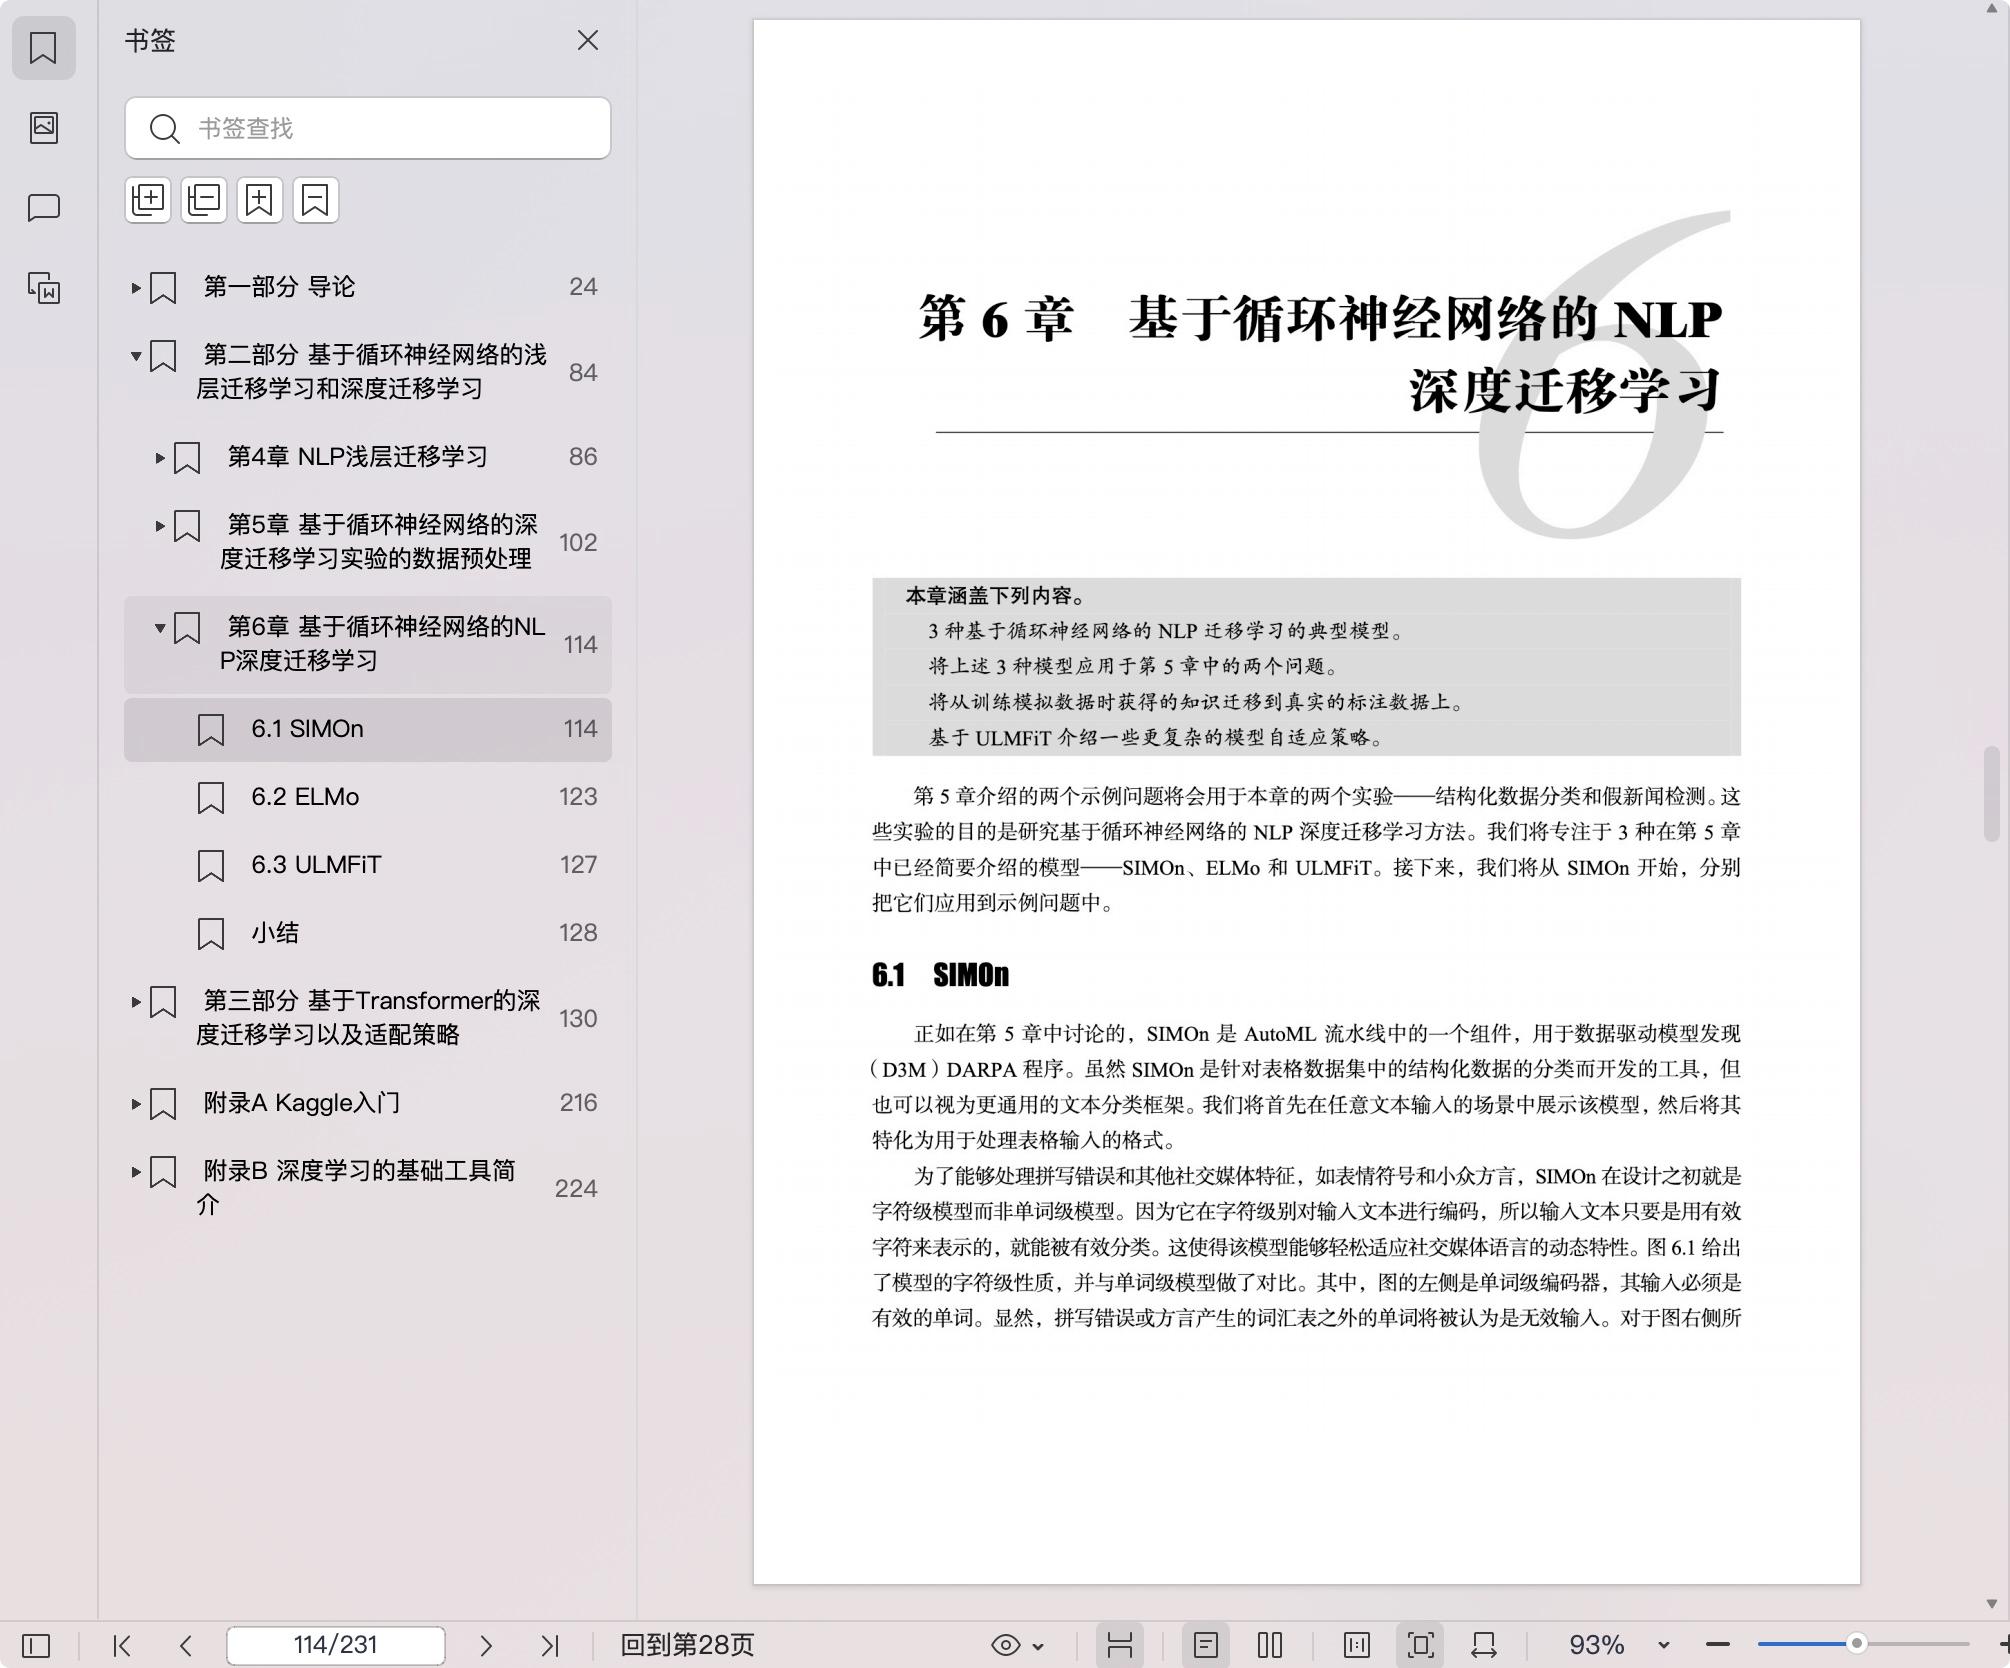This screenshot has width=2010, height=1668.
Task: Click 回到第28页 link
Action: pos(687,1645)
